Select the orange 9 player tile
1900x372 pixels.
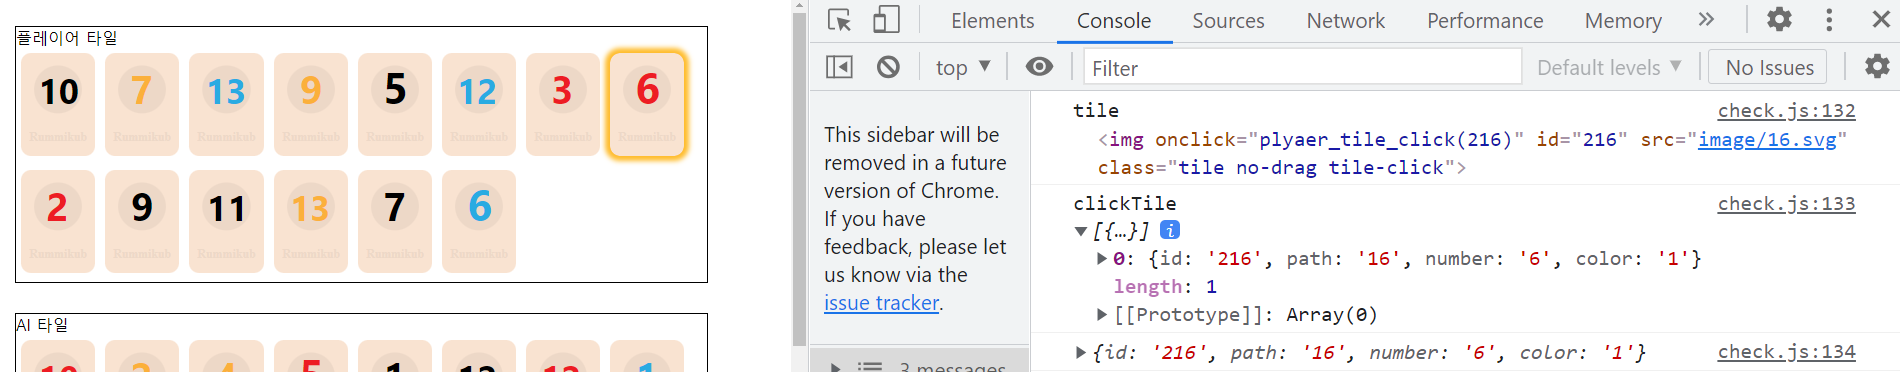[x=310, y=104]
